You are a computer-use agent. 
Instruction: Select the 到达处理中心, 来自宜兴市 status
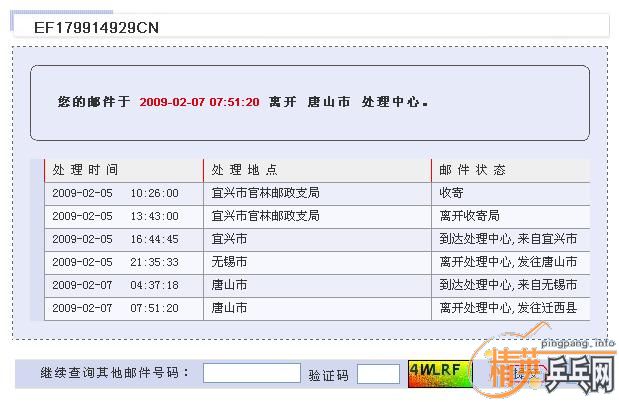pos(508,239)
